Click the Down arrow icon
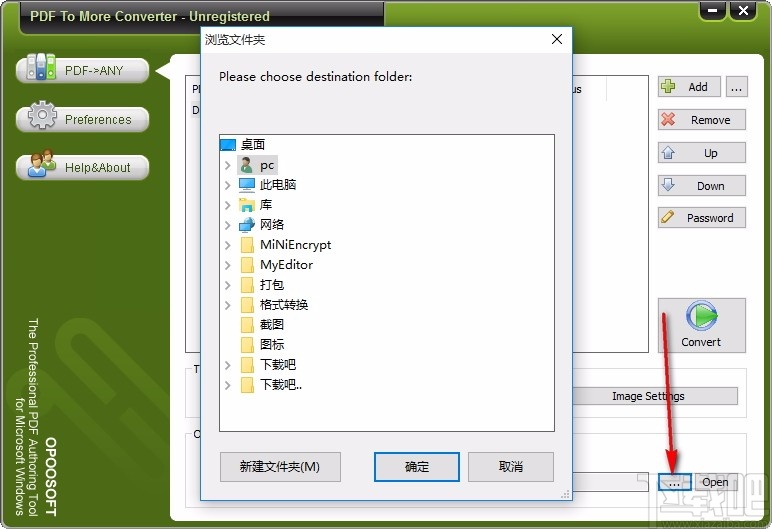 coord(668,185)
